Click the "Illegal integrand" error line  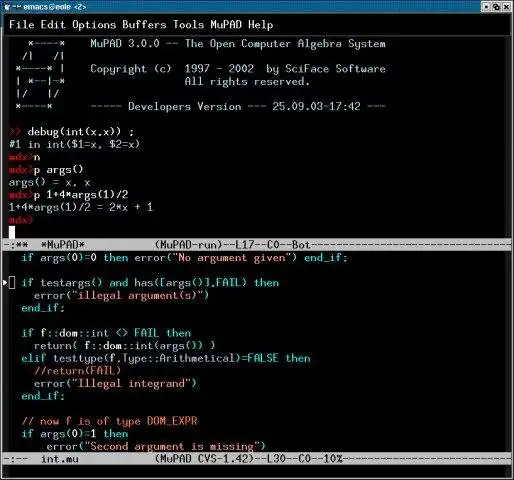click(x=115, y=384)
